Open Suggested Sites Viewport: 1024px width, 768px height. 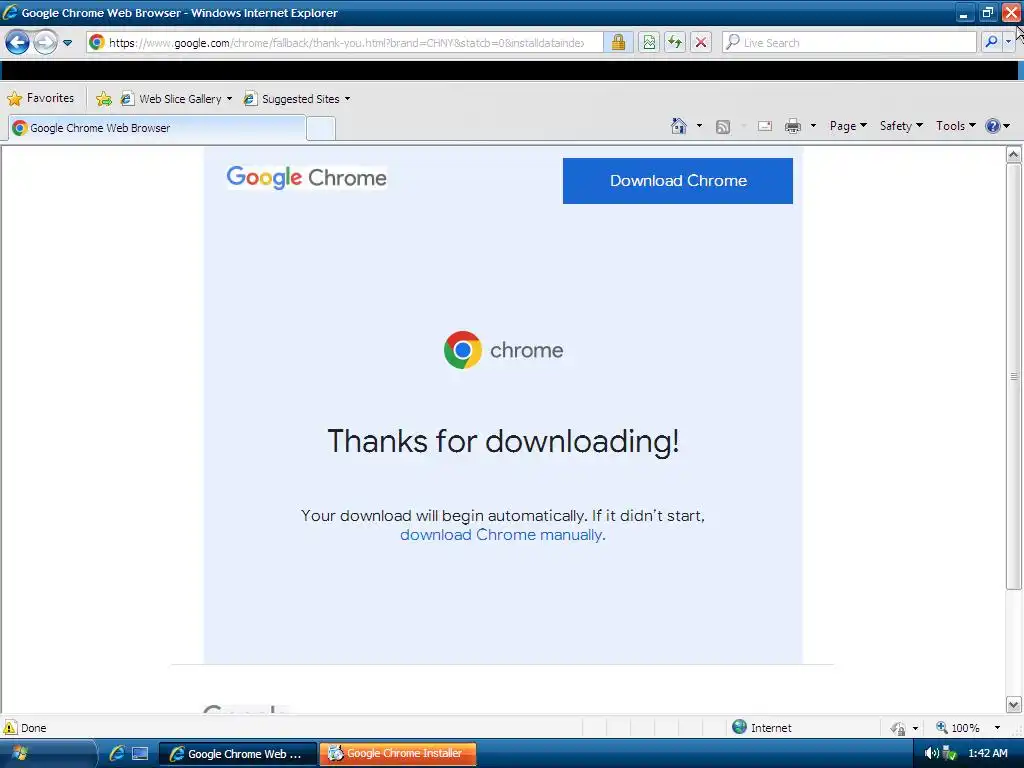click(x=292, y=99)
